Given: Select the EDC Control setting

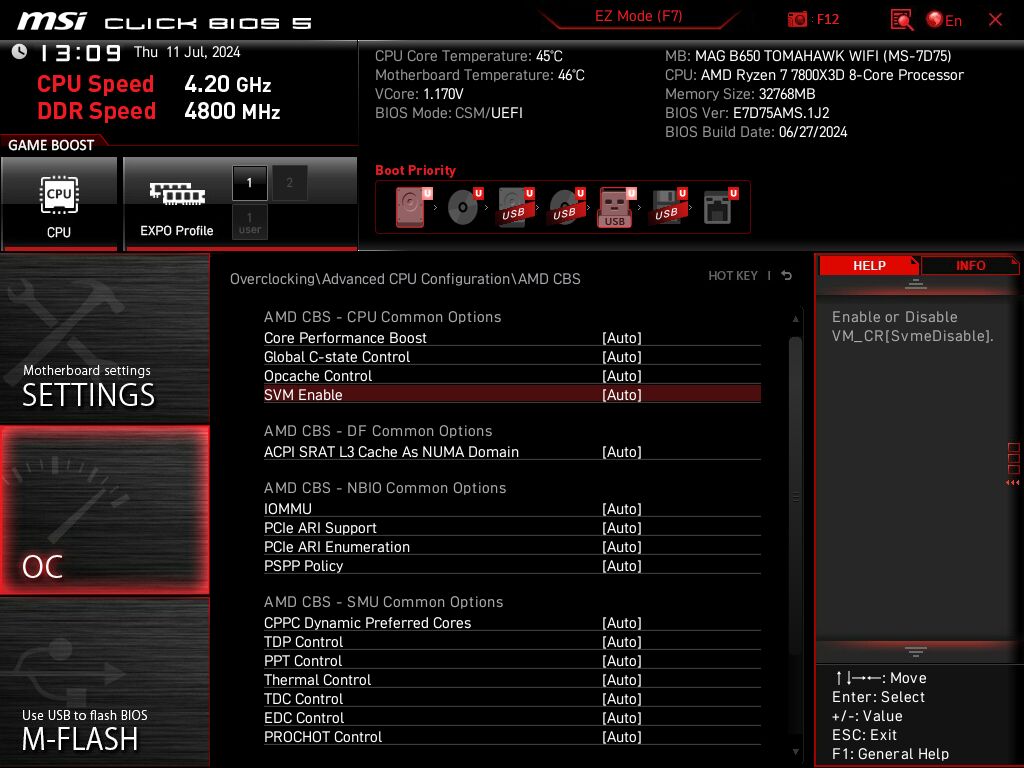Looking at the screenshot, I should (512, 718).
